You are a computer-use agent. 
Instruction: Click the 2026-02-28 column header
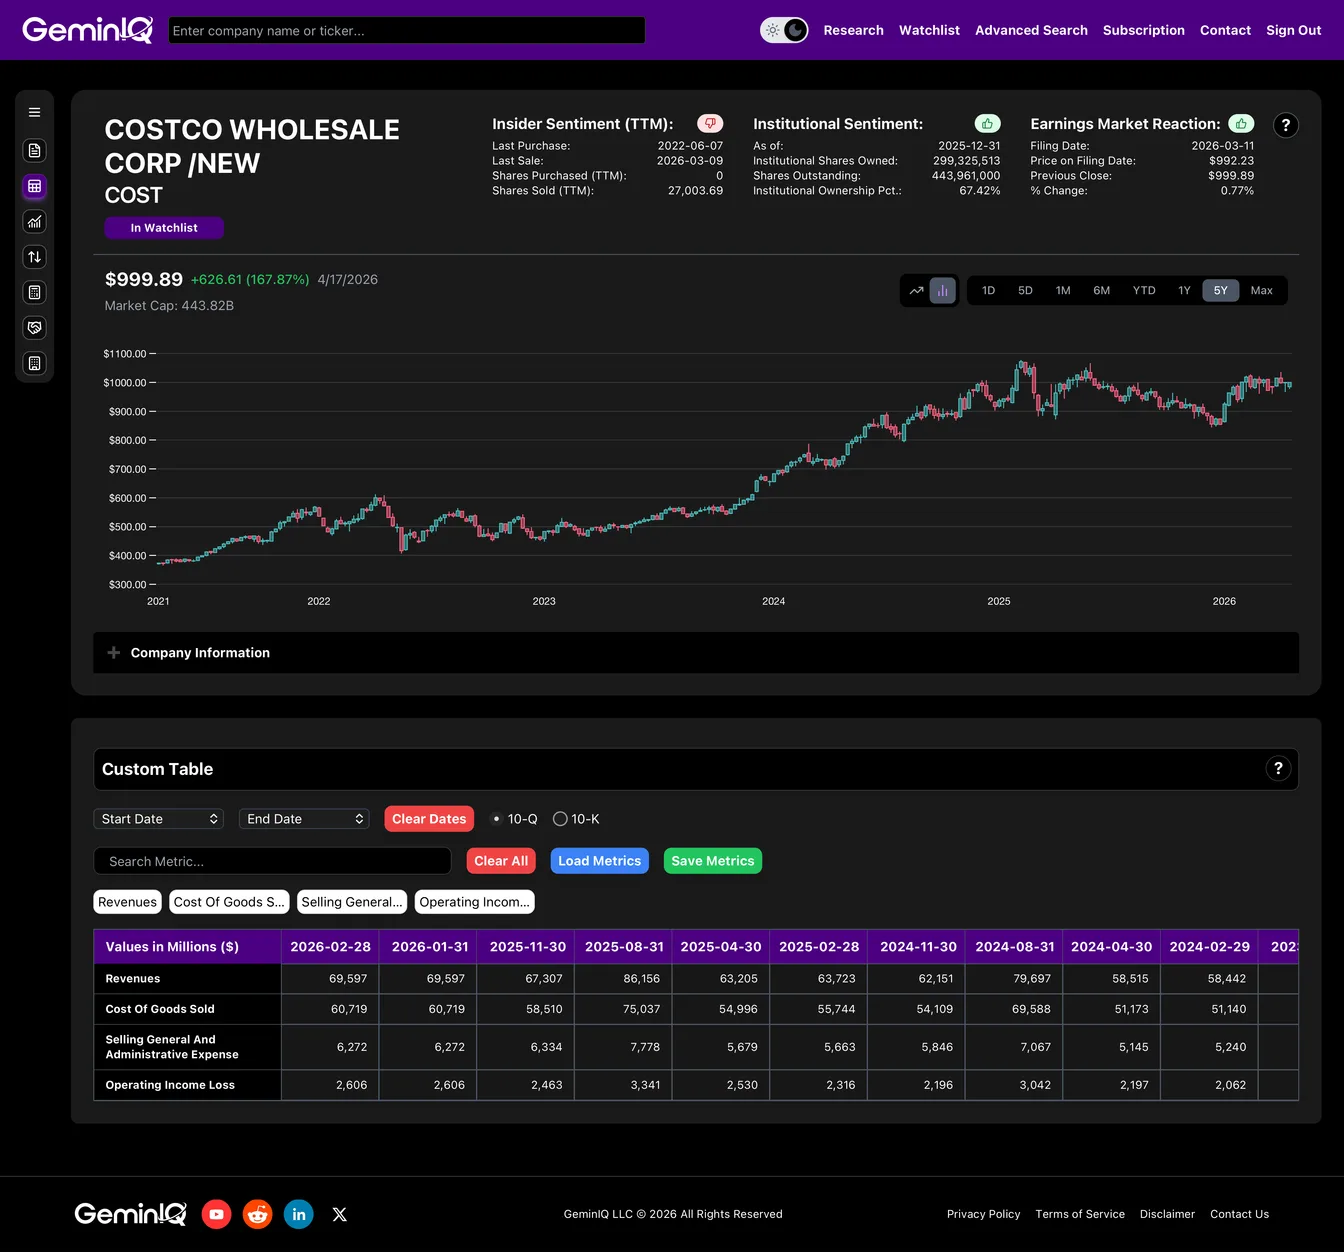(330, 947)
